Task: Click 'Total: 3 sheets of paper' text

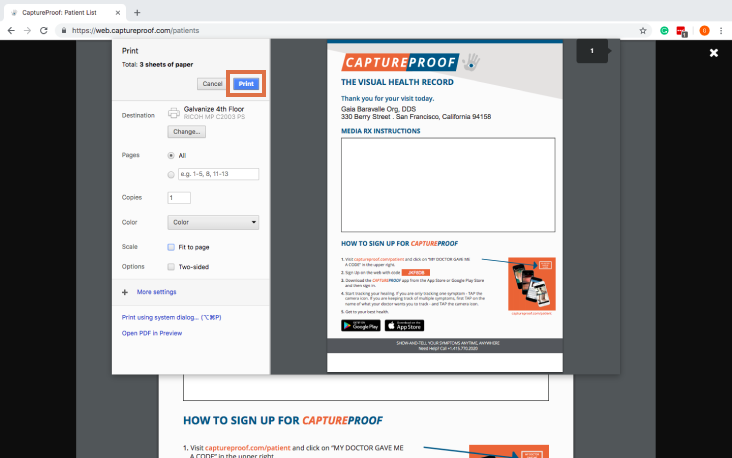Action: [x=157, y=64]
